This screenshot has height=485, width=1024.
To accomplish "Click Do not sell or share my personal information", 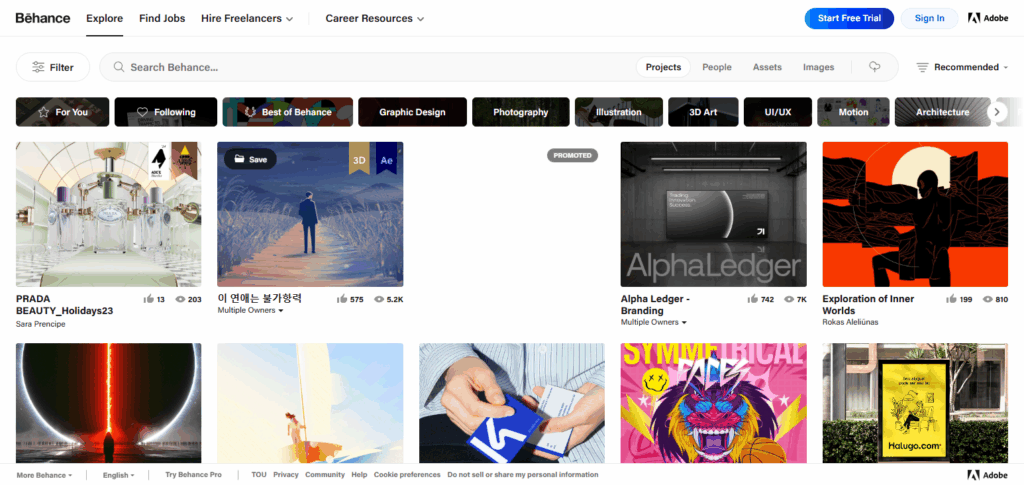I will (x=522, y=475).
